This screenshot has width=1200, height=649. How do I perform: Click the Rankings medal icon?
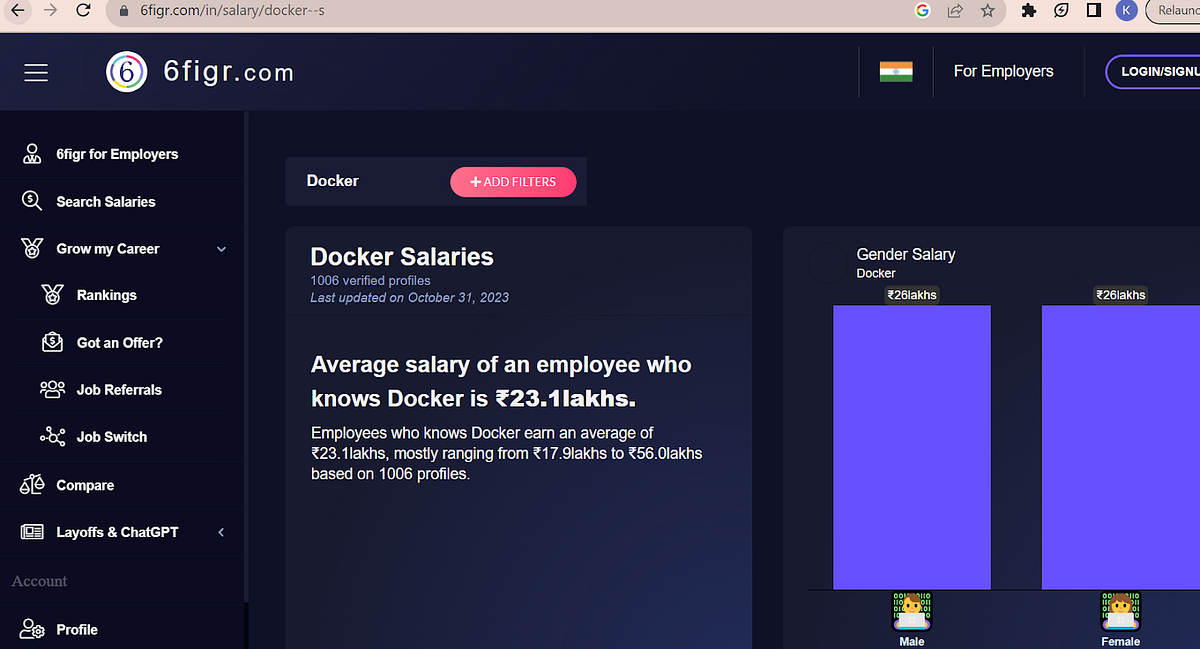52,295
